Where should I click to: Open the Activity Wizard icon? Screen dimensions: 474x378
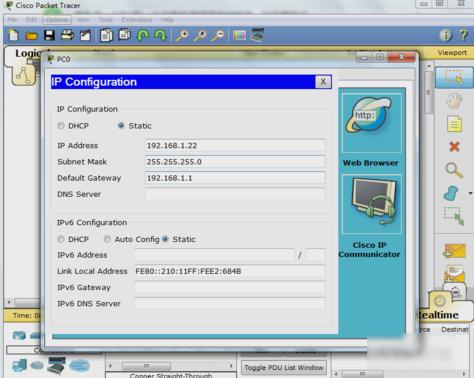(85, 35)
